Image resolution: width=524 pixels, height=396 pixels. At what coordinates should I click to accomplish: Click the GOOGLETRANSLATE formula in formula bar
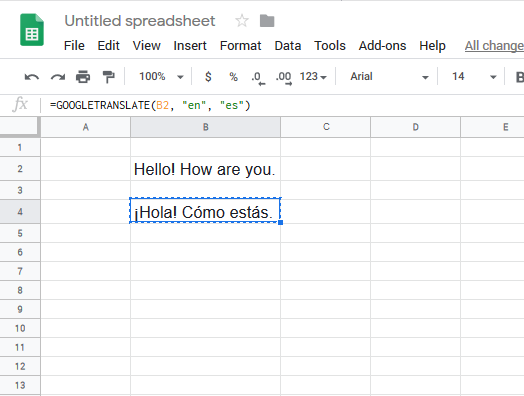tap(150, 105)
